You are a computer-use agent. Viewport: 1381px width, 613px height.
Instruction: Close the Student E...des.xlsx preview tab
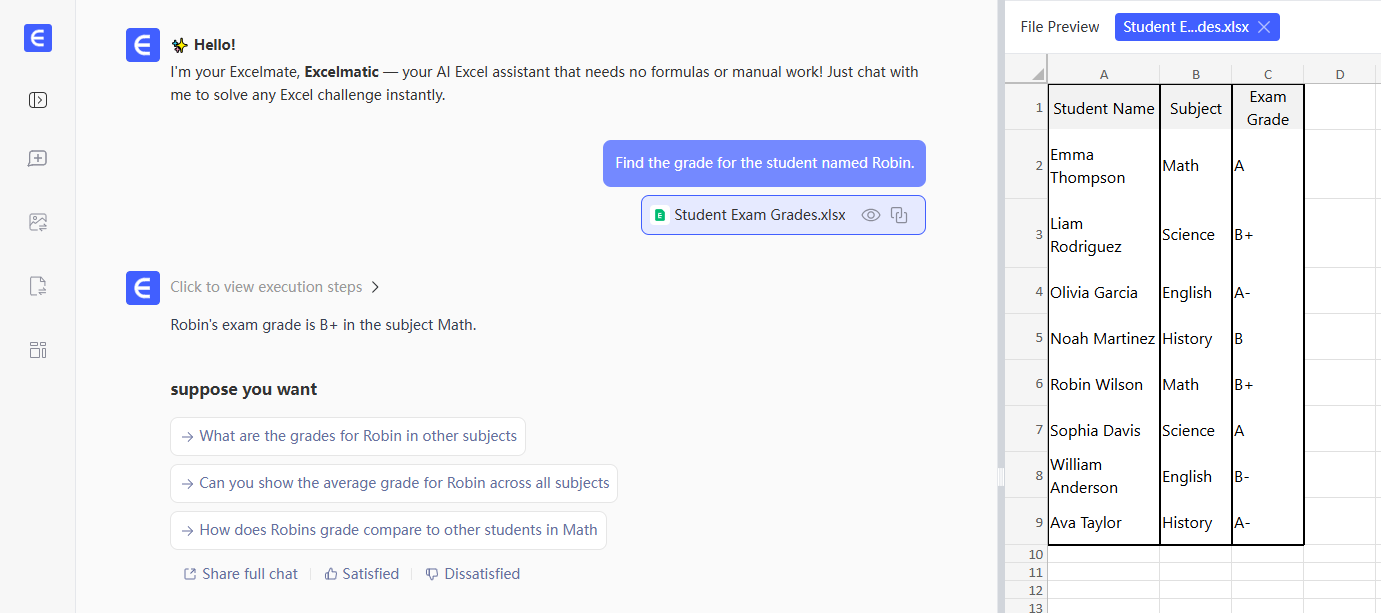pos(1264,27)
